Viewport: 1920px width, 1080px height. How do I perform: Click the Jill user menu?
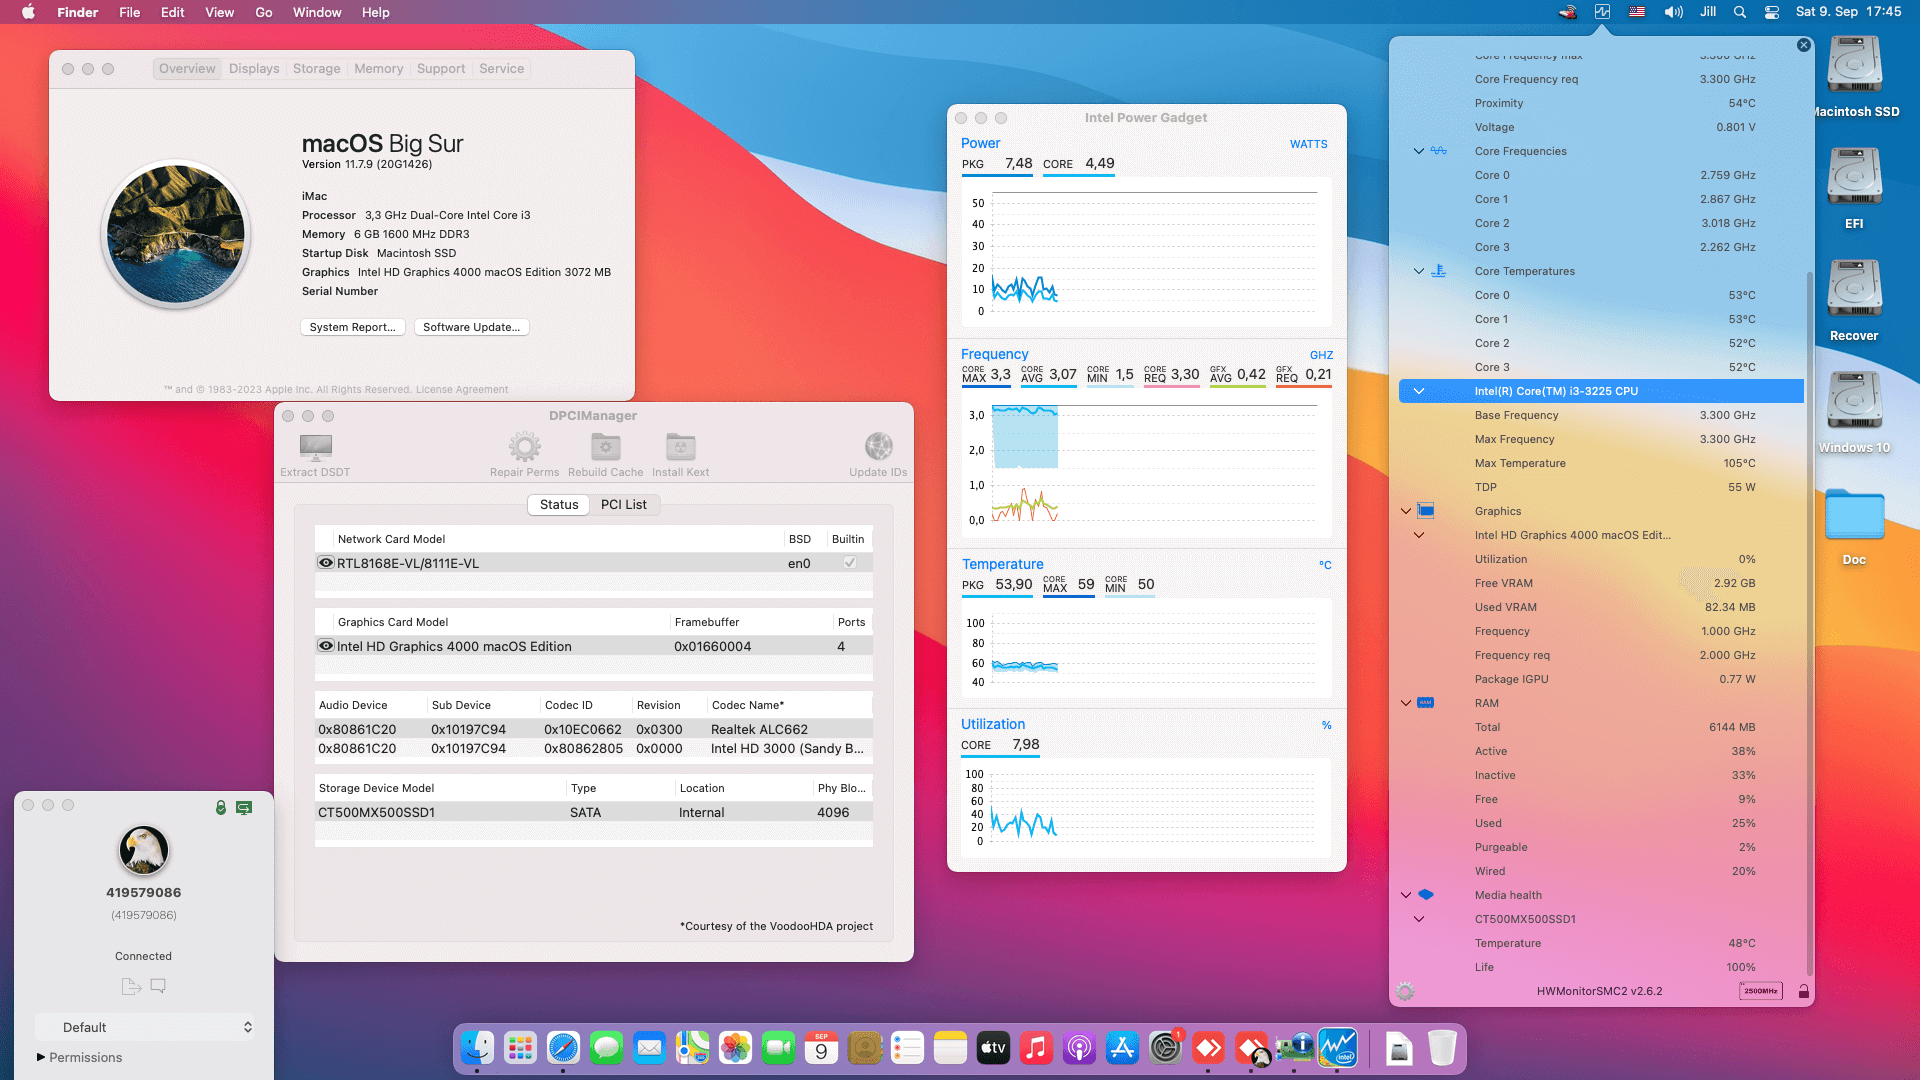click(x=1708, y=12)
